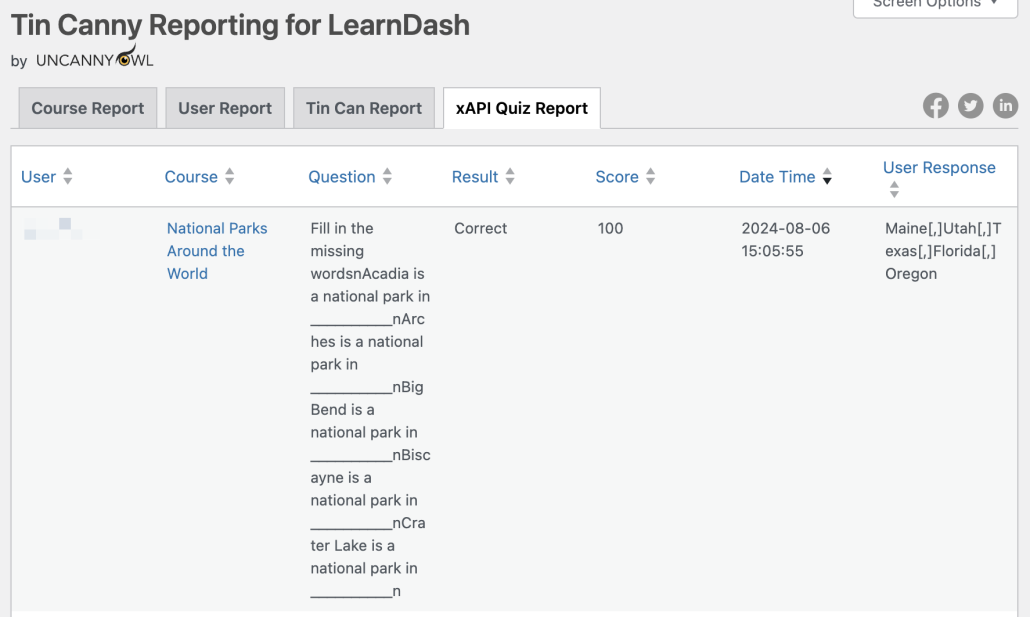Image resolution: width=1030 pixels, height=617 pixels.
Task: Open the User Report tab
Action: (x=225, y=107)
